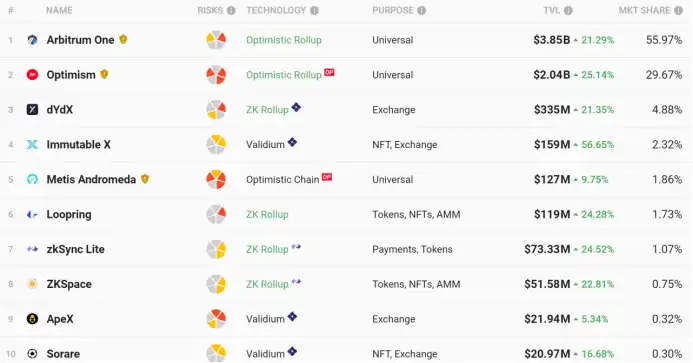Open the Sorare row in the table
Image resolution: width=693 pixels, height=363 pixels.
click(x=346, y=353)
